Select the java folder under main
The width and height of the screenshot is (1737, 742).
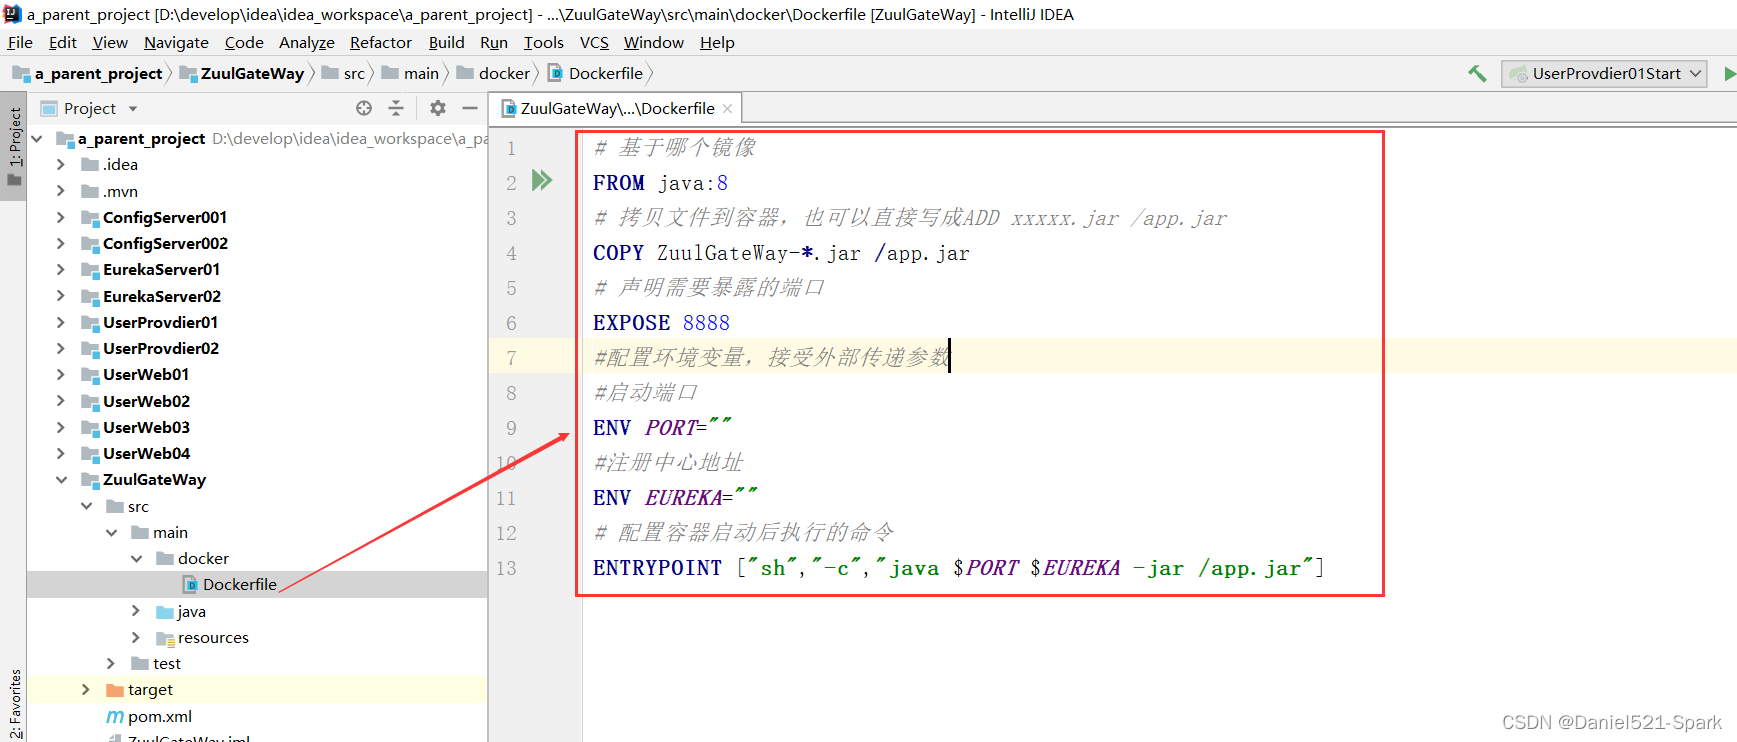(191, 611)
